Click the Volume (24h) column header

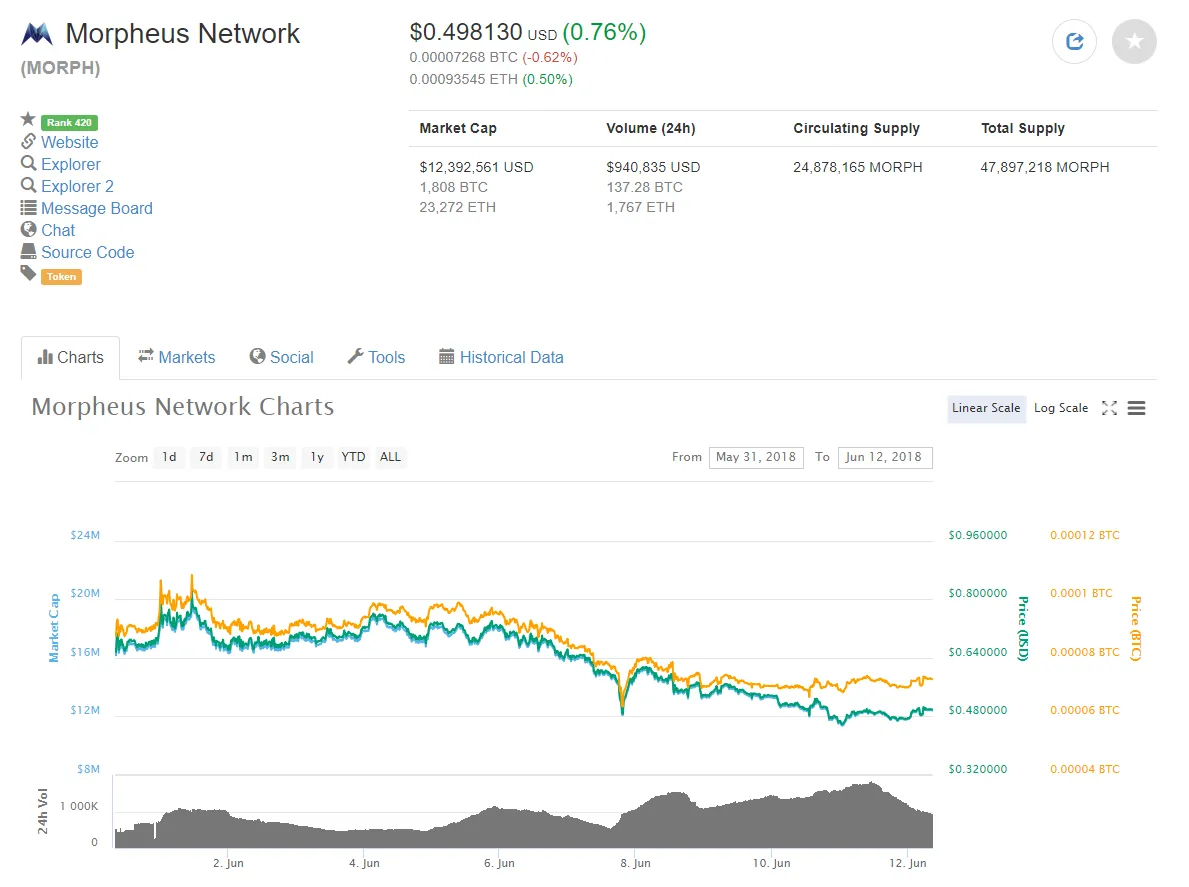point(651,128)
